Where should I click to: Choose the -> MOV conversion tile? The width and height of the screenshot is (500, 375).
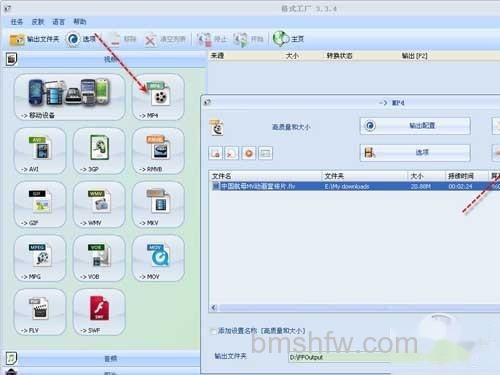[x=158, y=258]
